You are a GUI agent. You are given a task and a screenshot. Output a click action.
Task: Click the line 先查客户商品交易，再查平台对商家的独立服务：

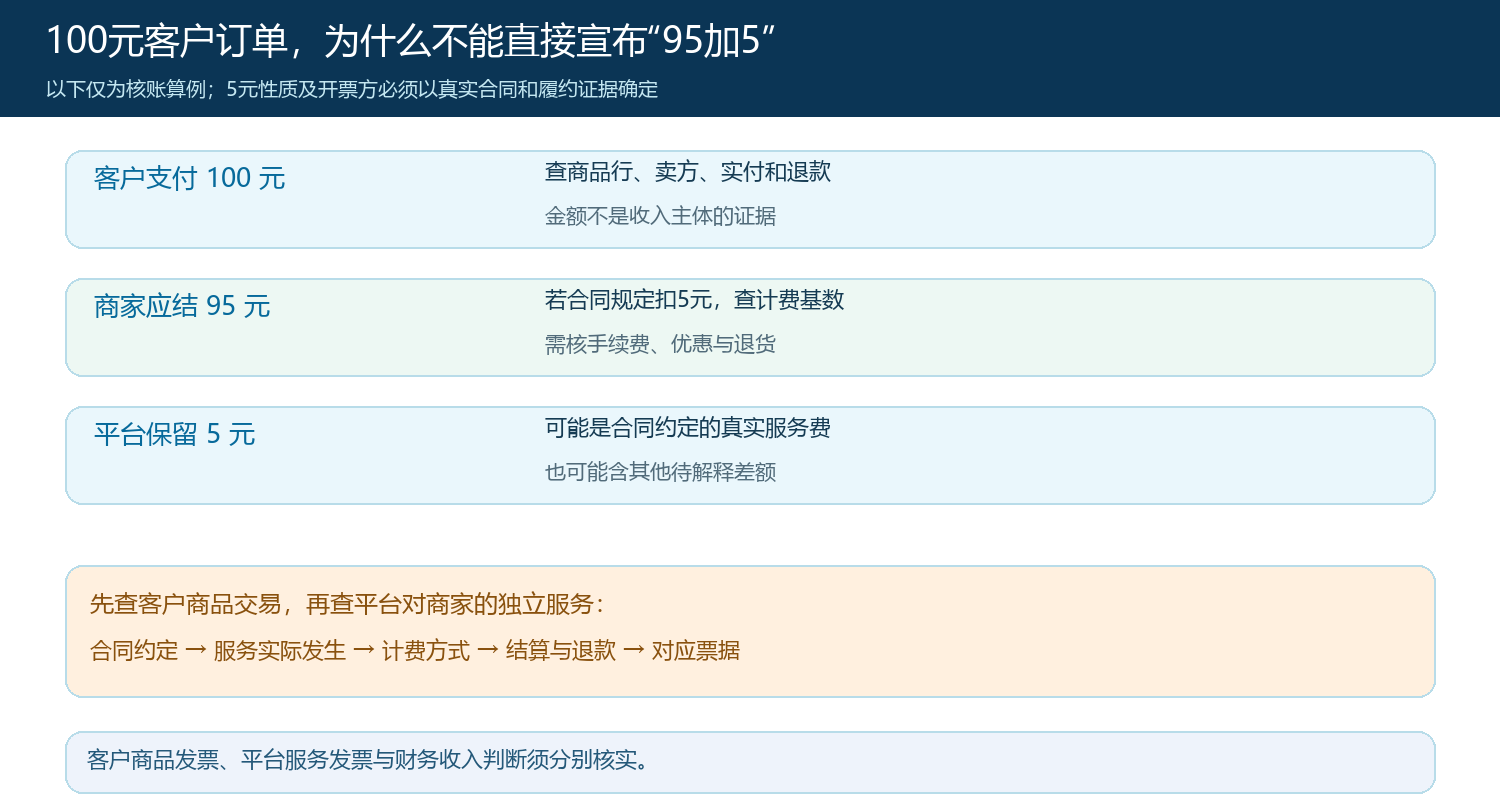tap(349, 604)
